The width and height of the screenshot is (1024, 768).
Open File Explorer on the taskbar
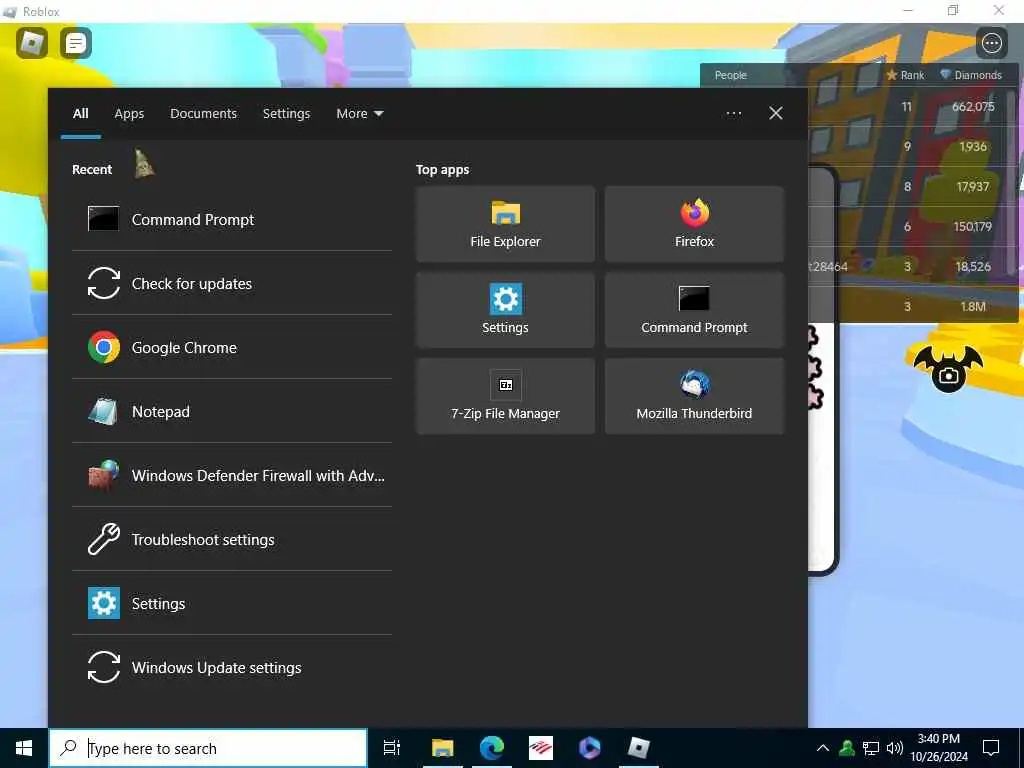click(x=442, y=748)
